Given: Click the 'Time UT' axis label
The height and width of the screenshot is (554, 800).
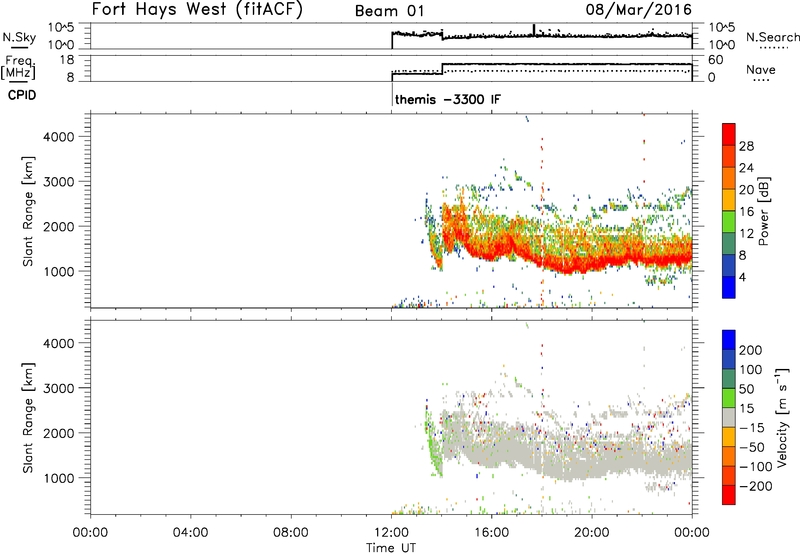Looking at the screenshot, I should pos(391,548).
